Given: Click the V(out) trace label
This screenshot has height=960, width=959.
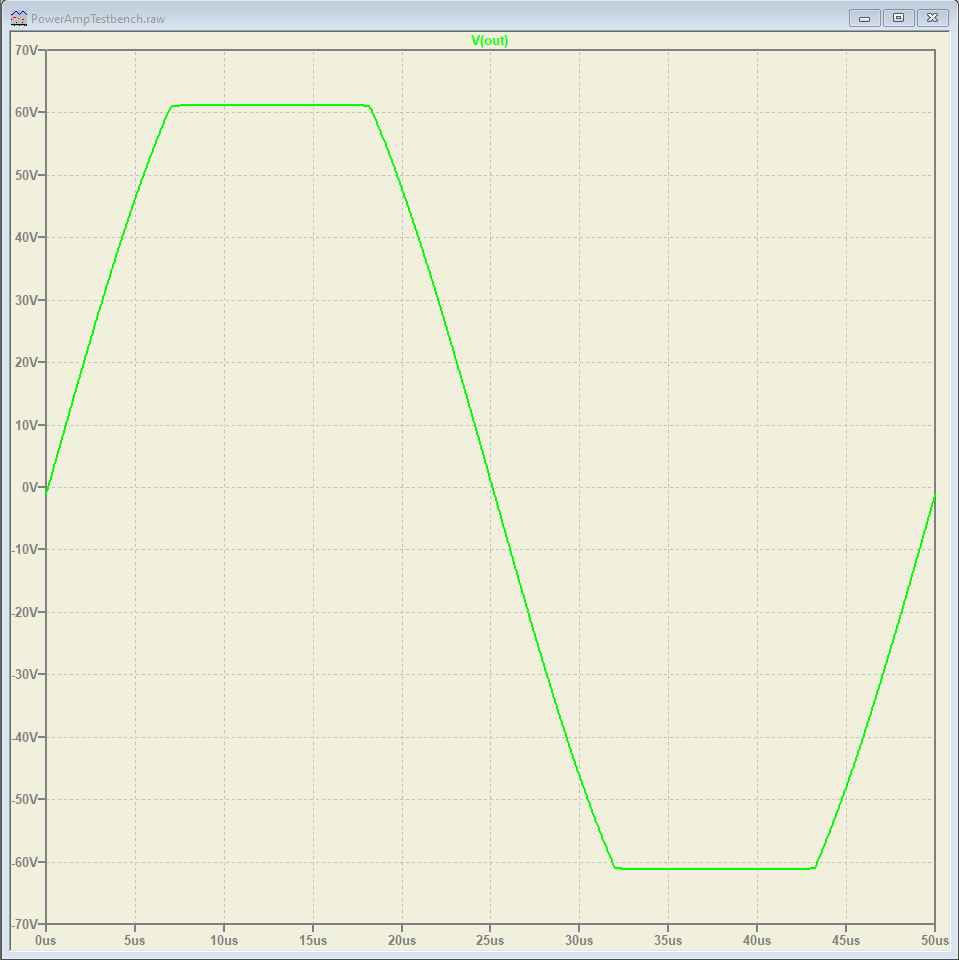Looking at the screenshot, I should coord(489,40).
